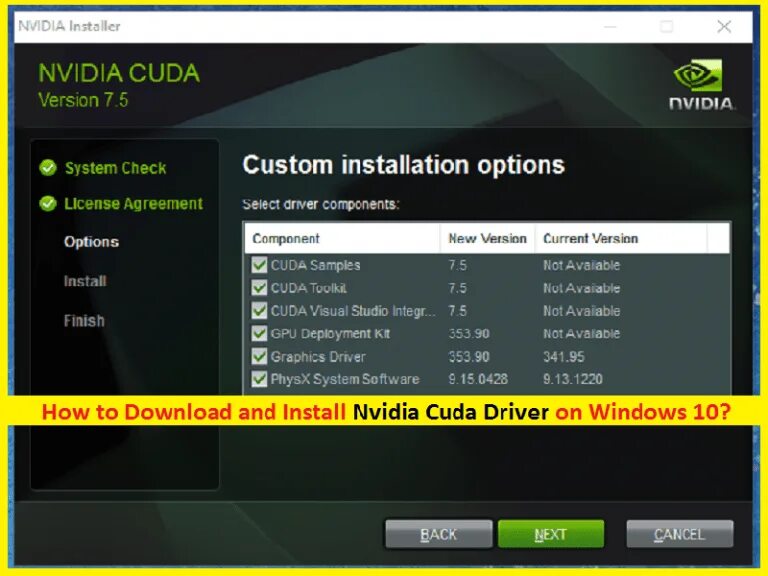The image size is (768, 576).
Task: Click Graphics Driver new version 353.90
Action: point(469,357)
